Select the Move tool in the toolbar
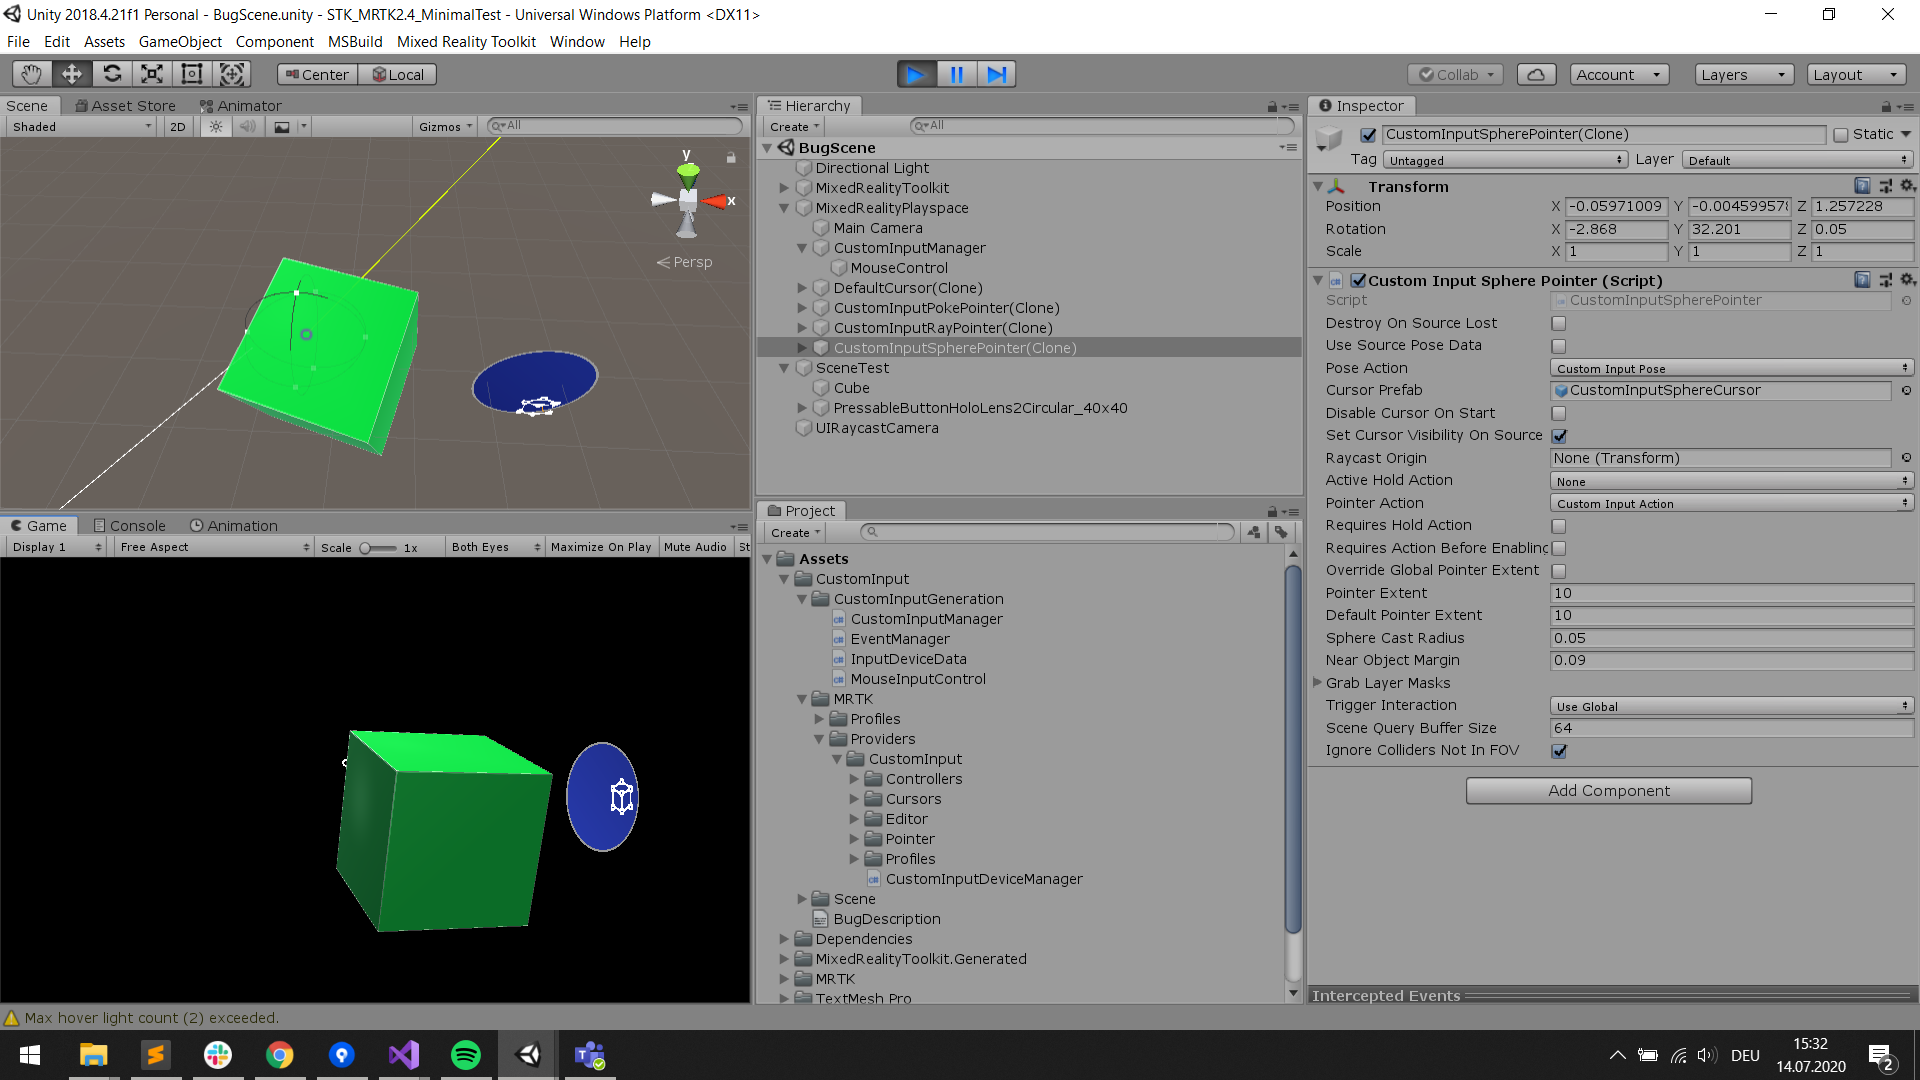 point(71,73)
